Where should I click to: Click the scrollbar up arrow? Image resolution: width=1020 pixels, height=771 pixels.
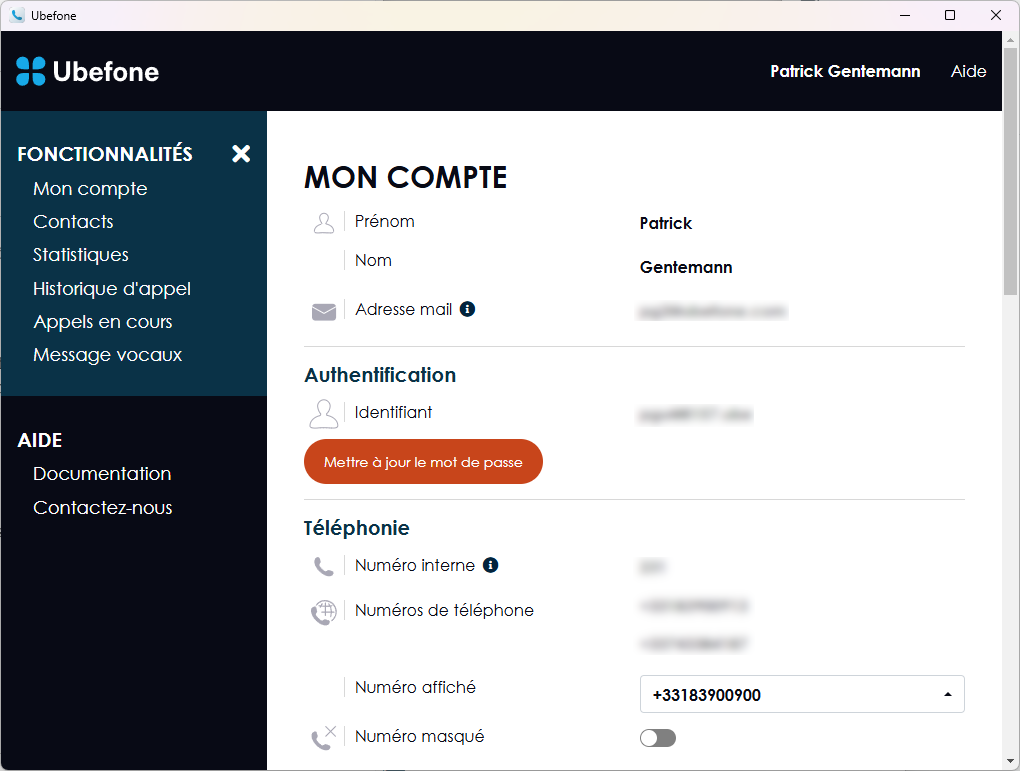pyautogui.click(x=1010, y=39)
